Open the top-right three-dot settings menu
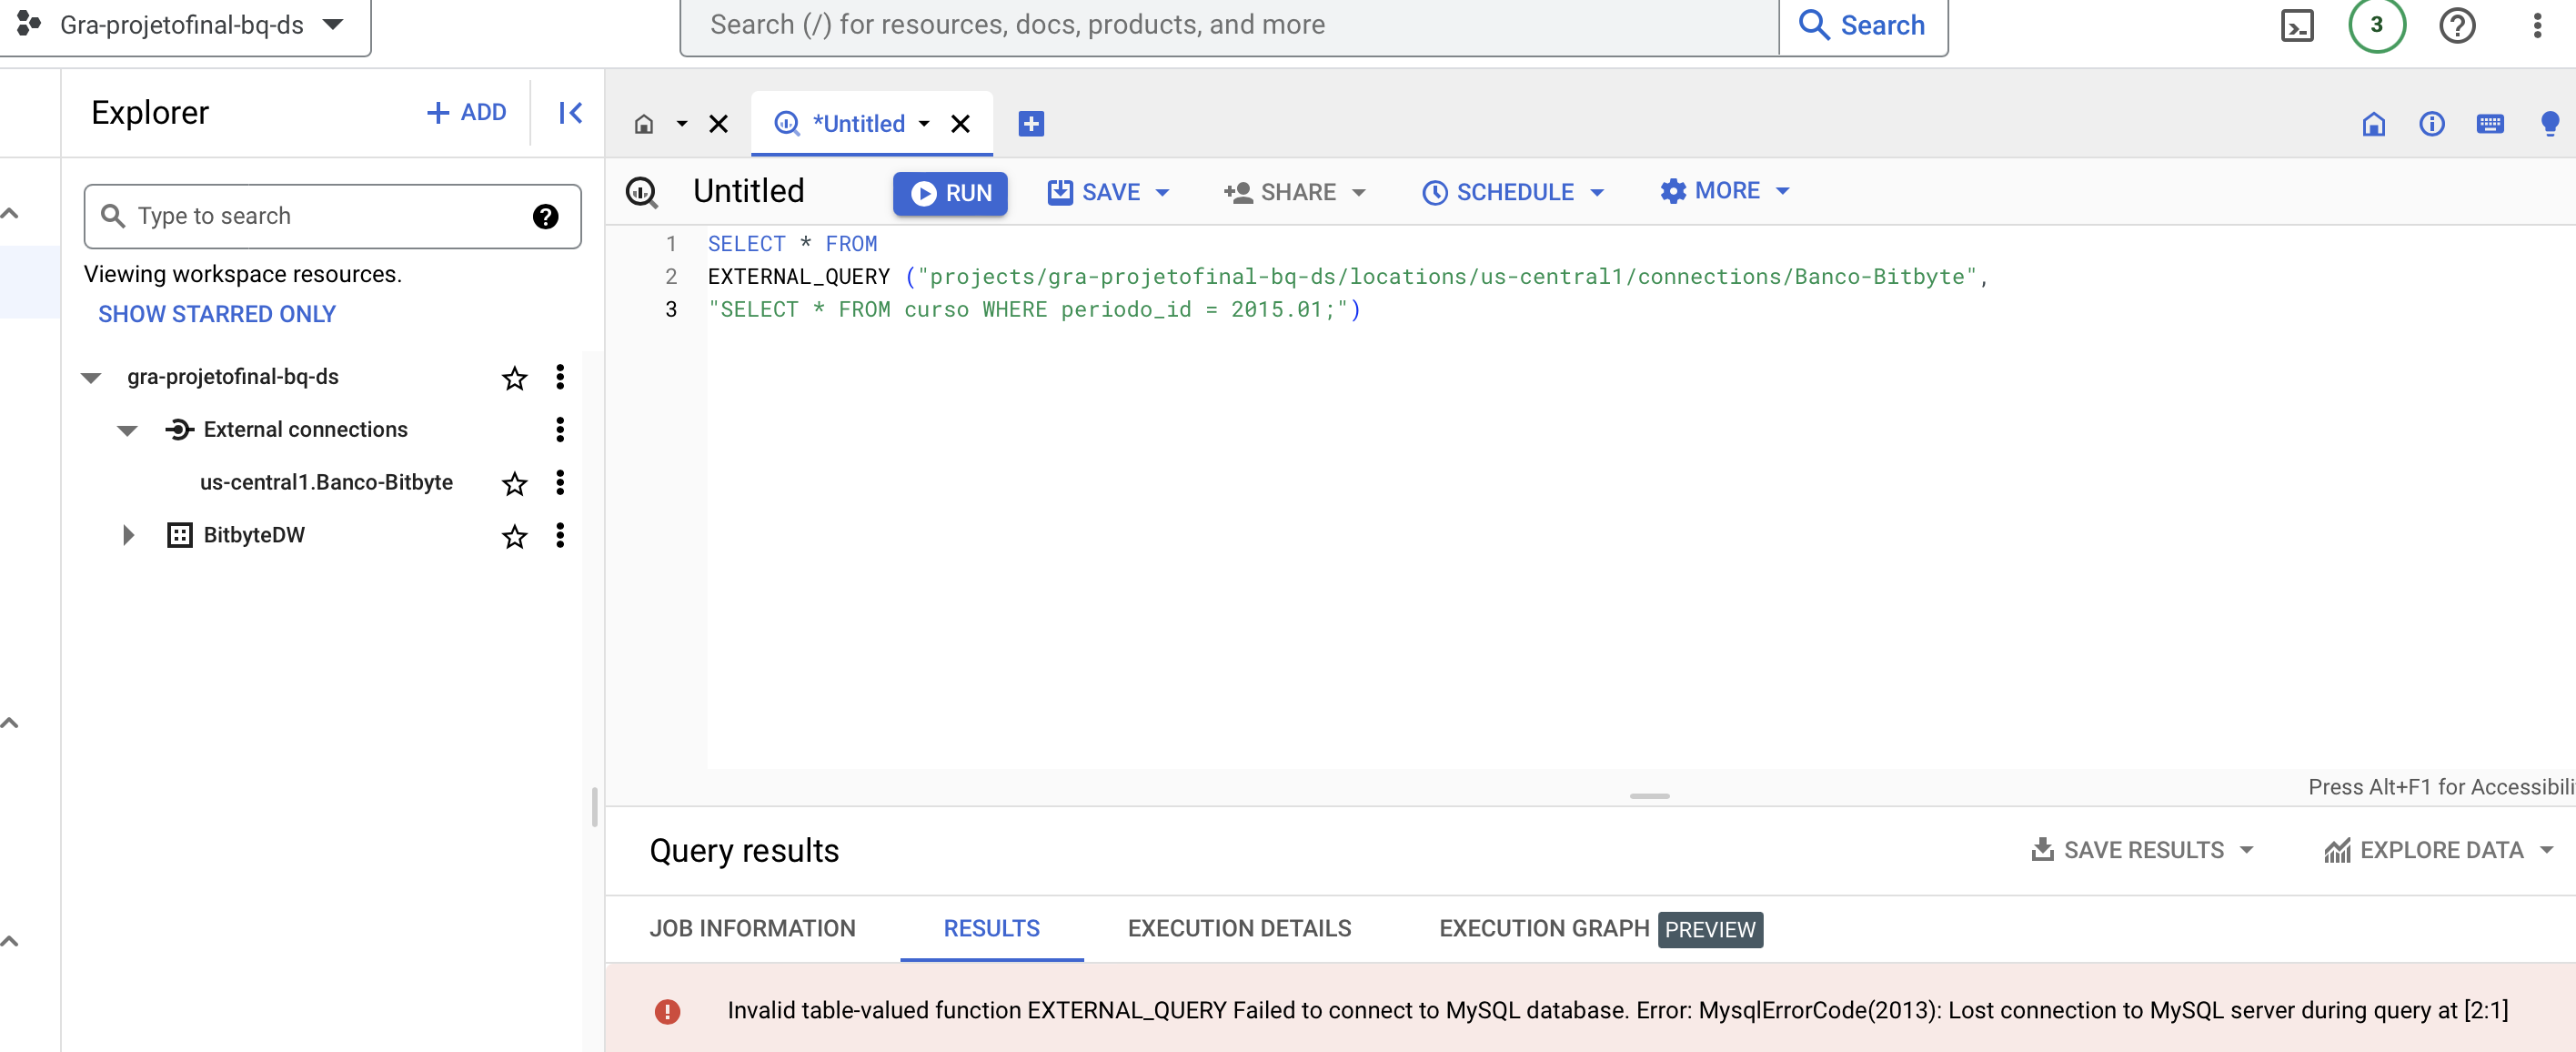The height and width of the screenshot is (1052, 2576). click(2537, 25)
